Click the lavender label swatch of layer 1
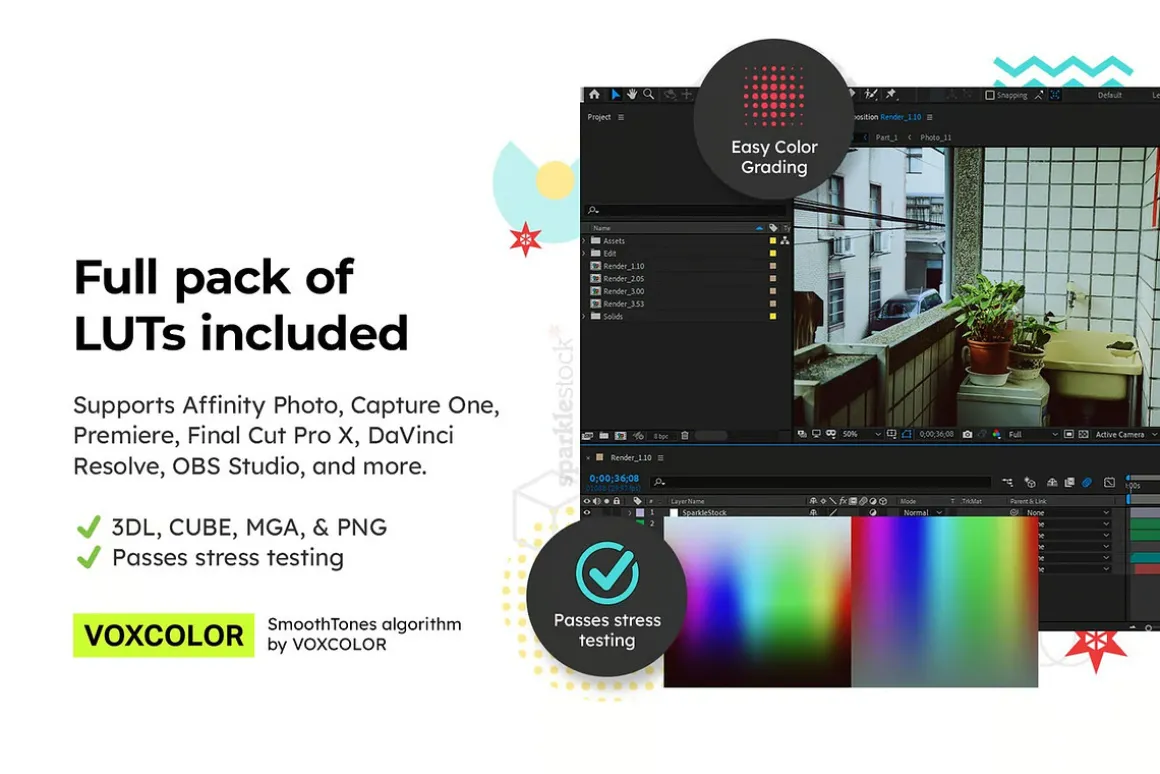 pos(640,512)
